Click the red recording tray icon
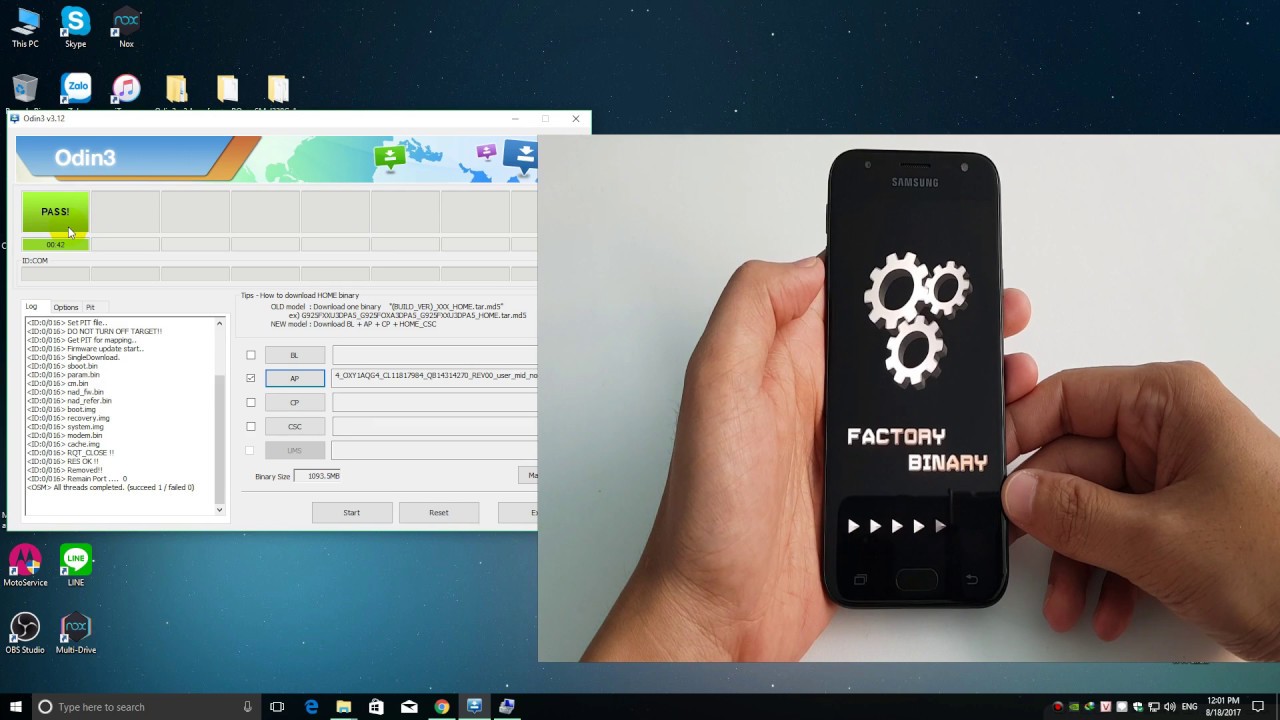Viewport: 1280px width, 720px height. pyautogui.click(x=1058, y=707)
